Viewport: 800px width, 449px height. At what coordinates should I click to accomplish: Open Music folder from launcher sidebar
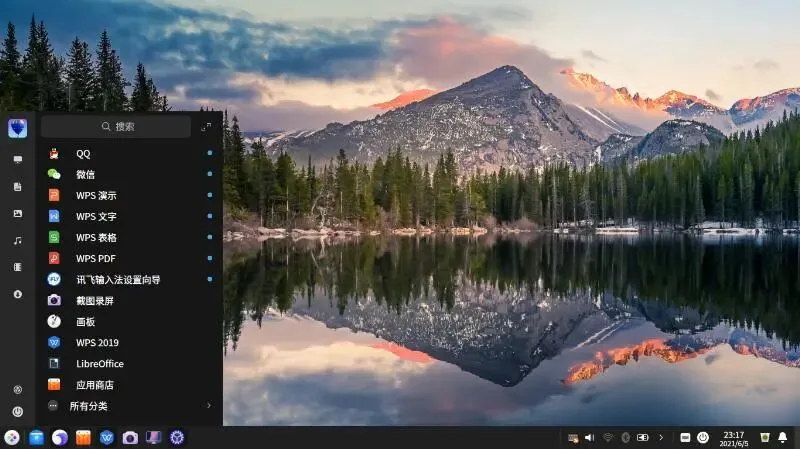point(17,240)
